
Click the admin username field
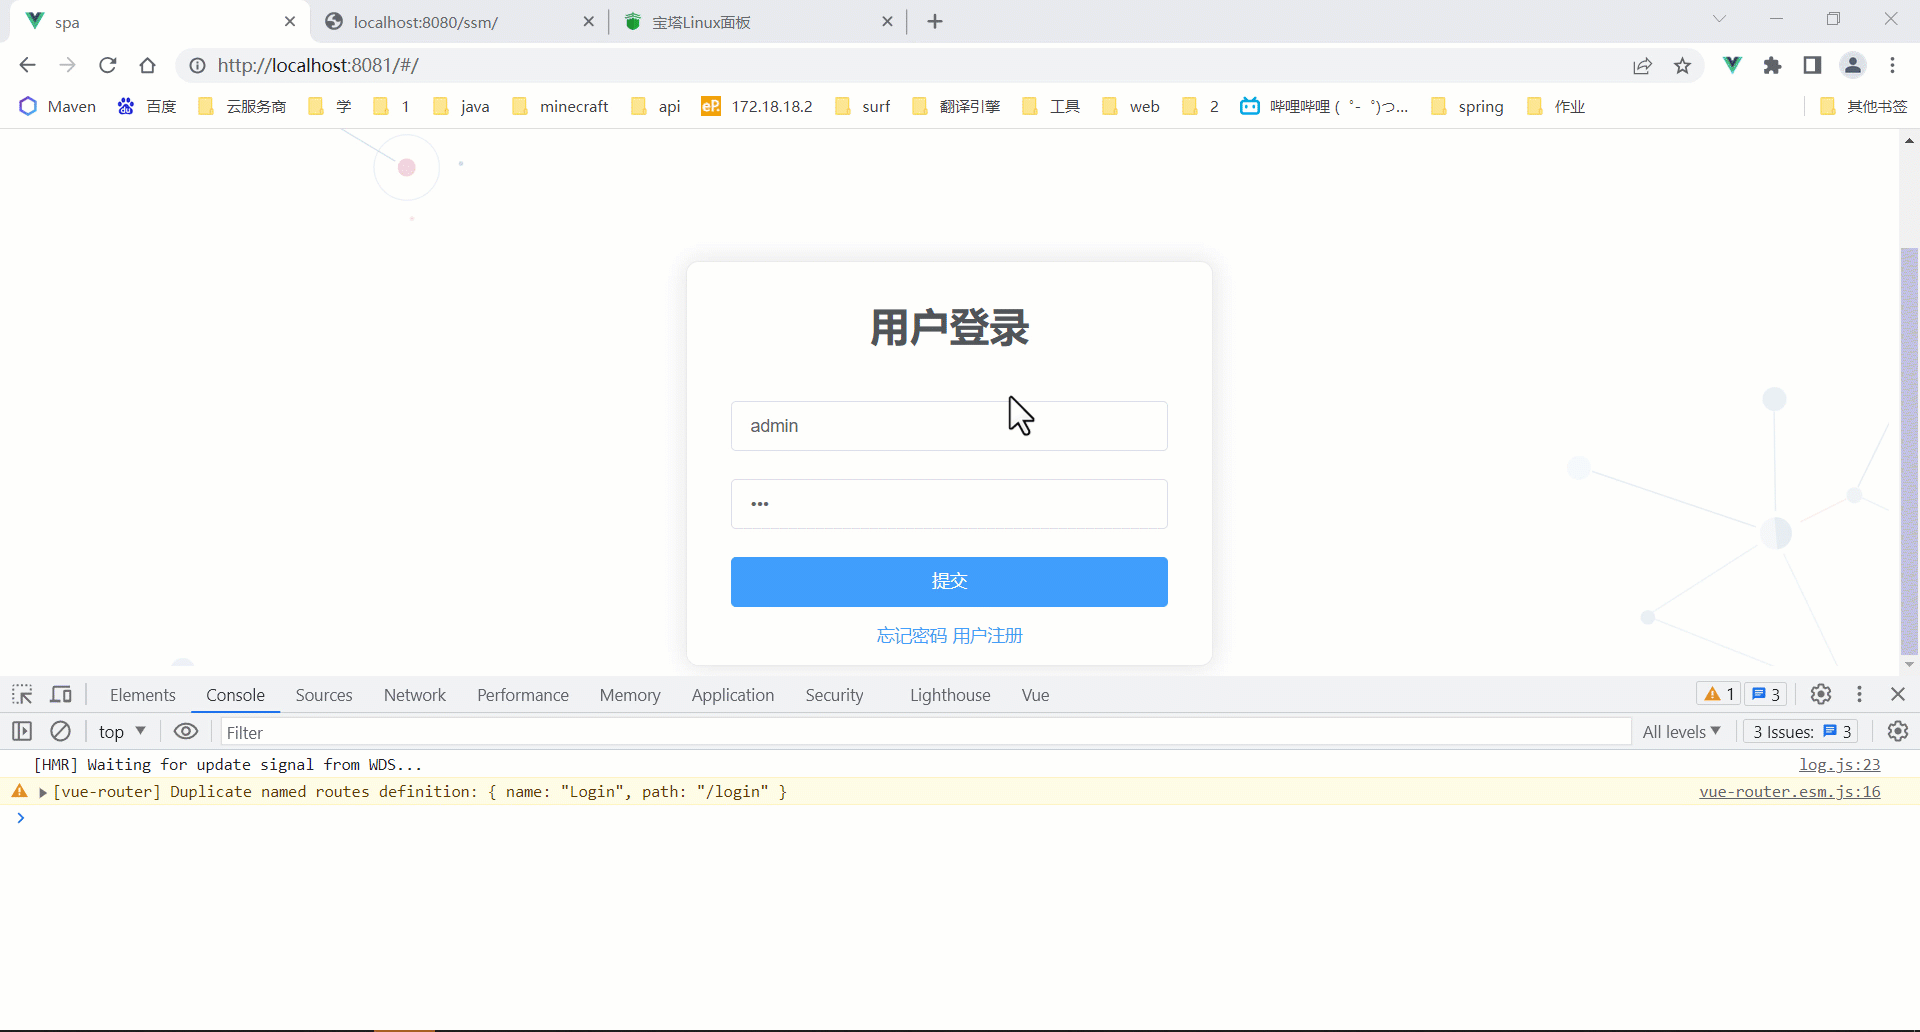tap(949, 426)
